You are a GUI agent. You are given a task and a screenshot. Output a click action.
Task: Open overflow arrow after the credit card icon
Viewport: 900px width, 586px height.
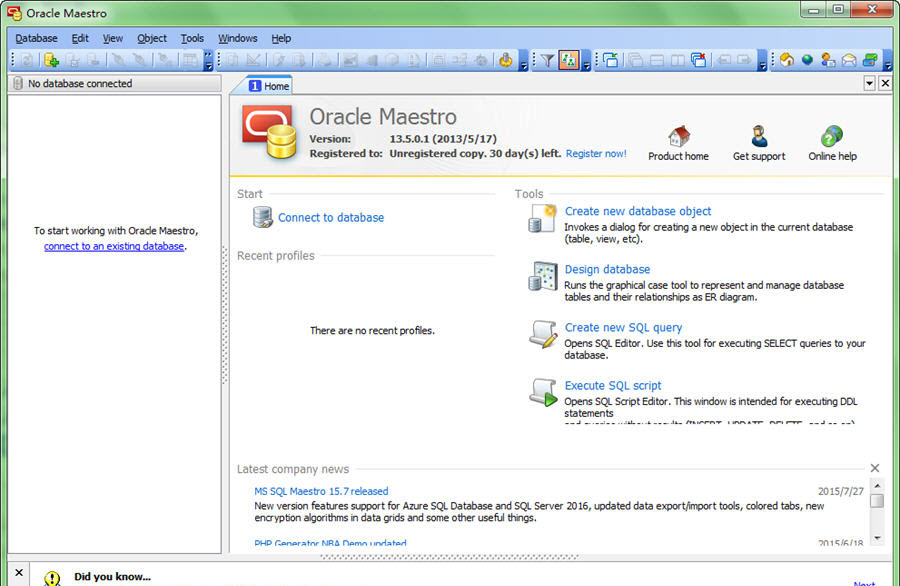tap(887, 60)
